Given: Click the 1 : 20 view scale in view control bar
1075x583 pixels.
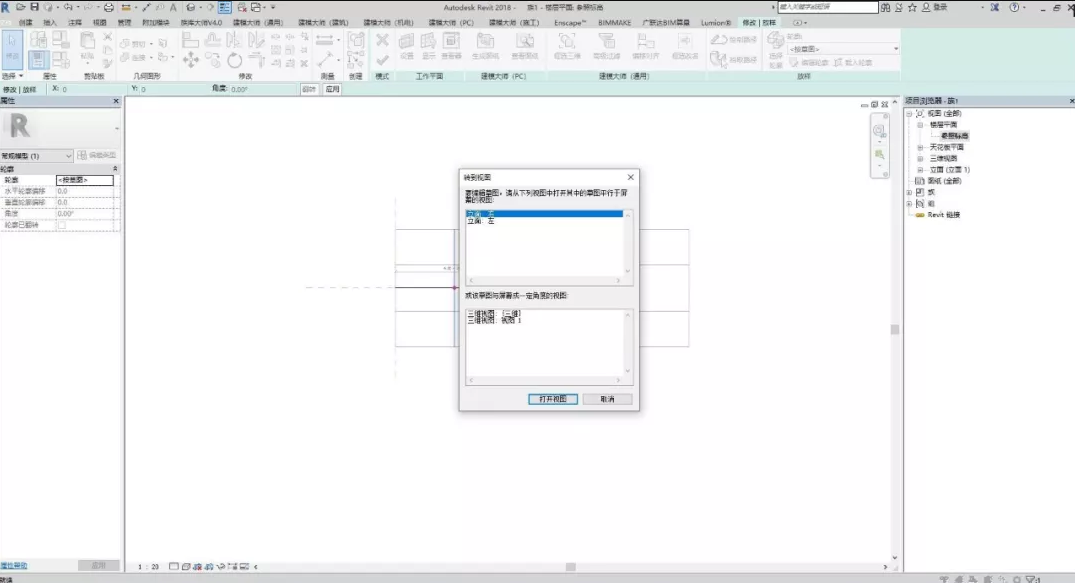Looking at the screenshot, I should pyautogui.click(x=148, y=567).
